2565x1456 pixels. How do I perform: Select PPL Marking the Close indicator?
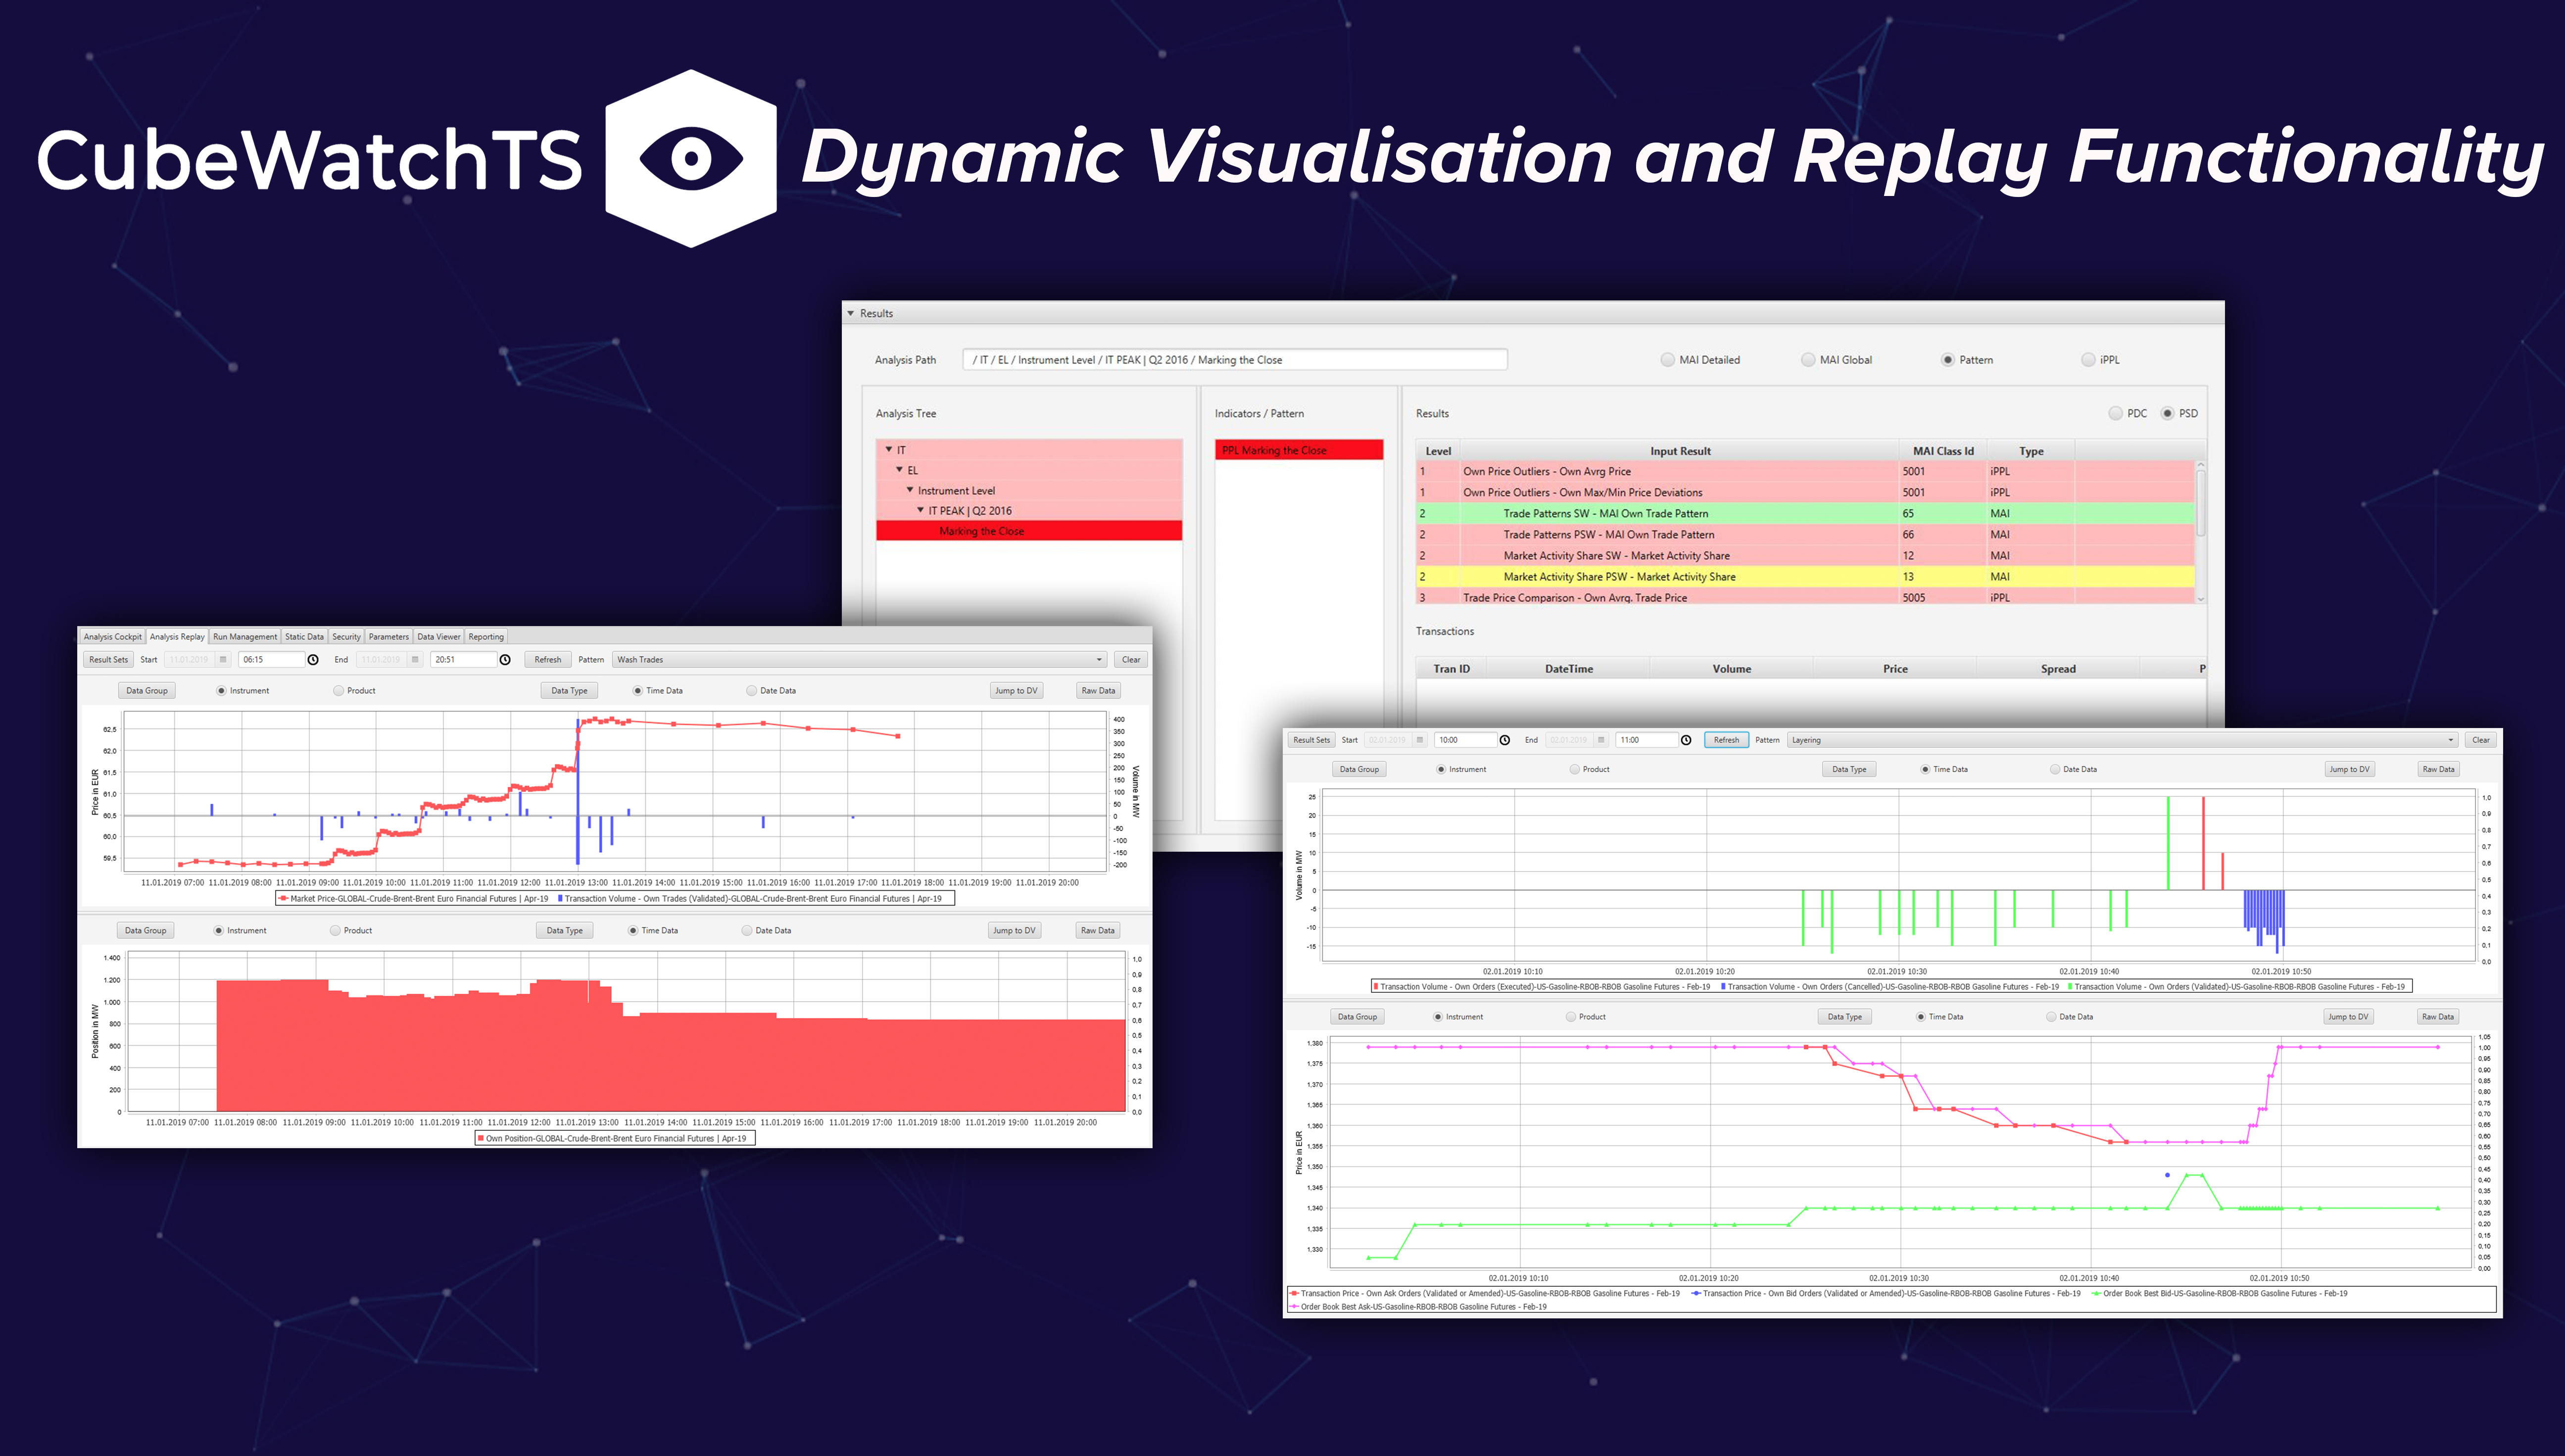coord(1298,451)
